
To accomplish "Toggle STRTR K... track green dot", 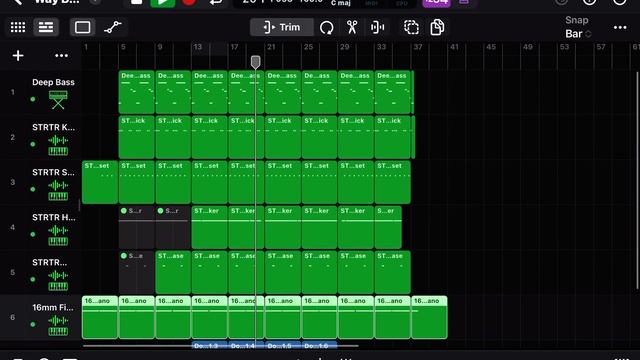I will pyautogui.click(x=33, y=144).
